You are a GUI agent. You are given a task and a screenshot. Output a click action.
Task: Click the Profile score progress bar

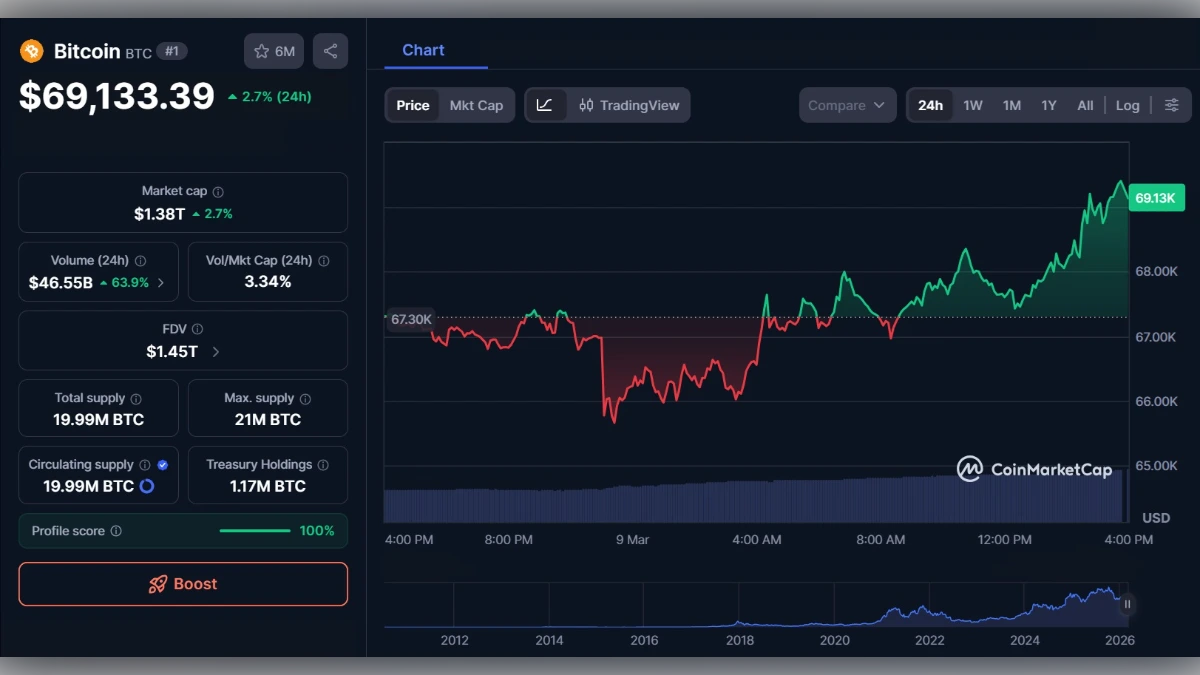click(255, 531)
